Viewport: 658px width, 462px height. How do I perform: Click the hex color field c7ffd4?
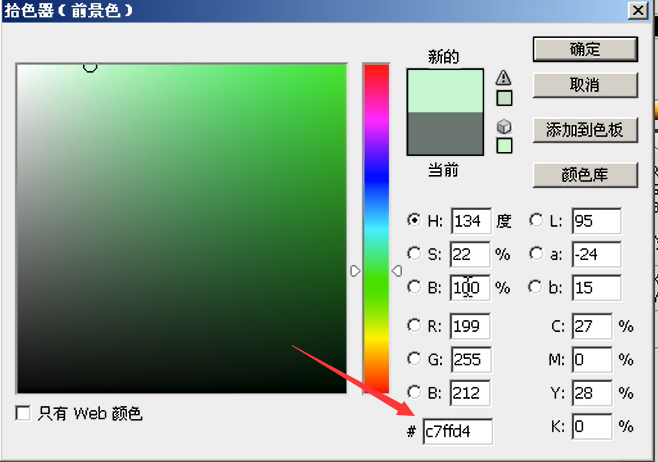[x=458, y=431]
